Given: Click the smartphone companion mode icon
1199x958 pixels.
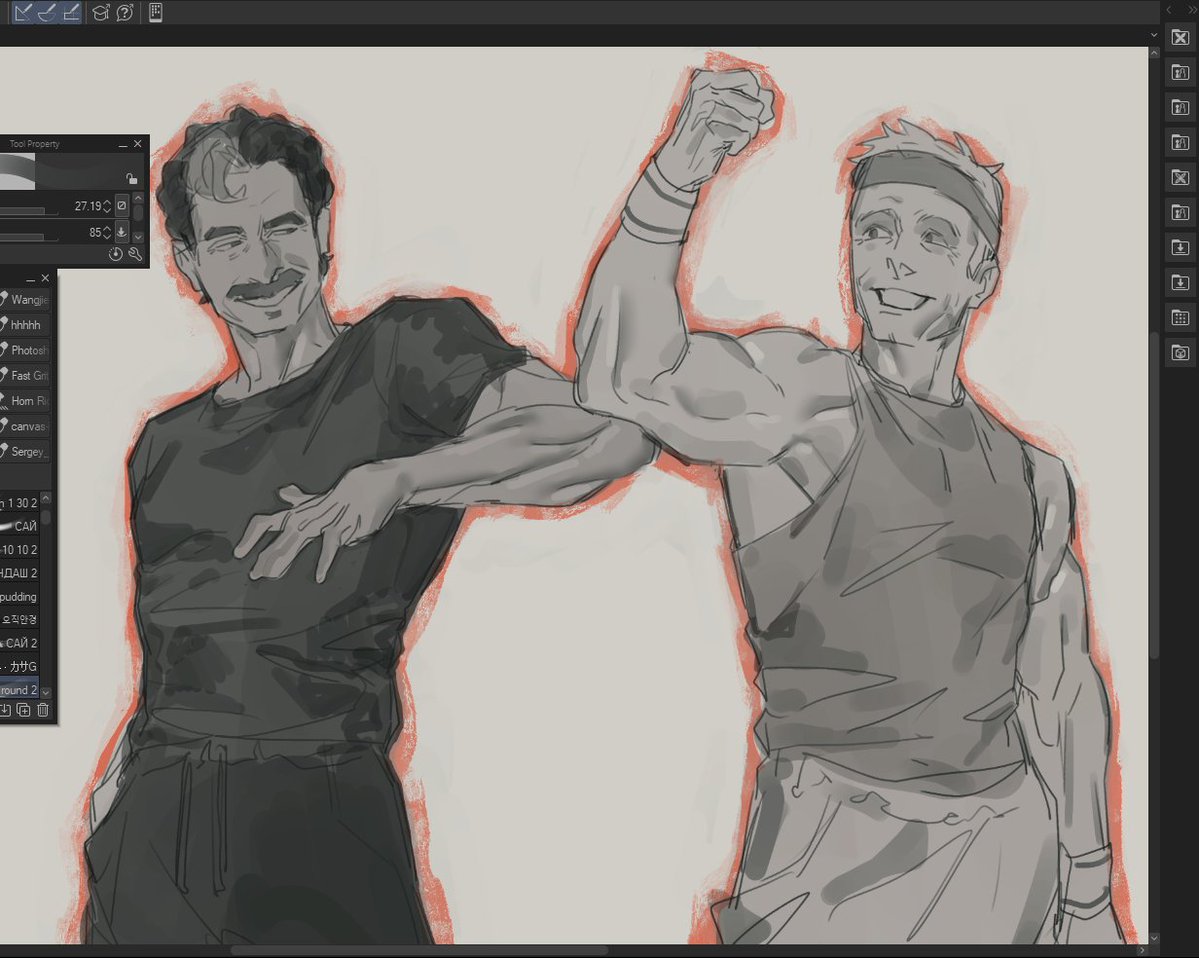Looking at the screenshot, I should click(x=155, y=12).
